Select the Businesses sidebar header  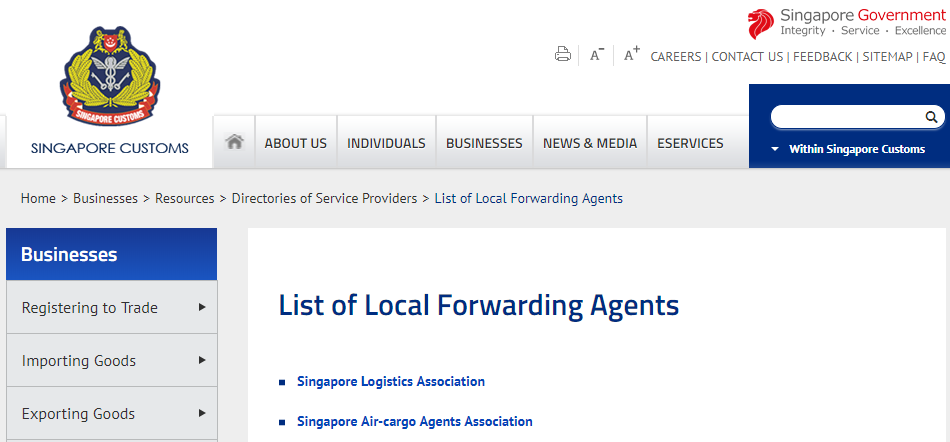click(111, 254)
